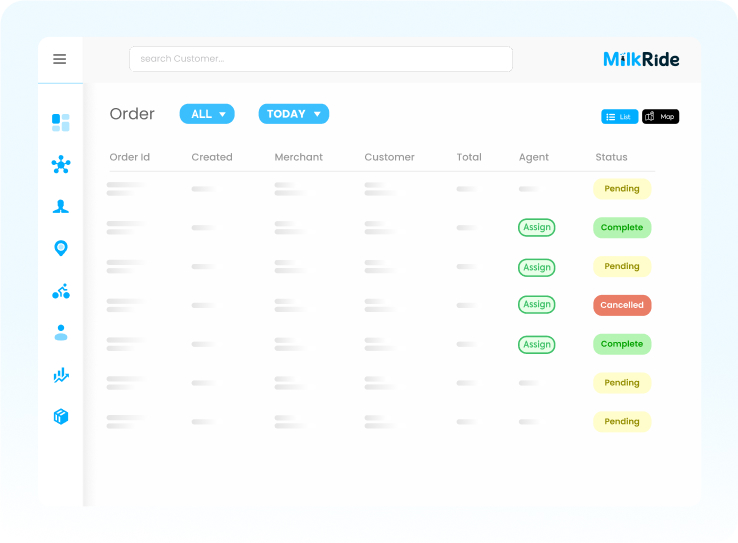
Task: Open the hamburger menu
Action: click(59, 59)
